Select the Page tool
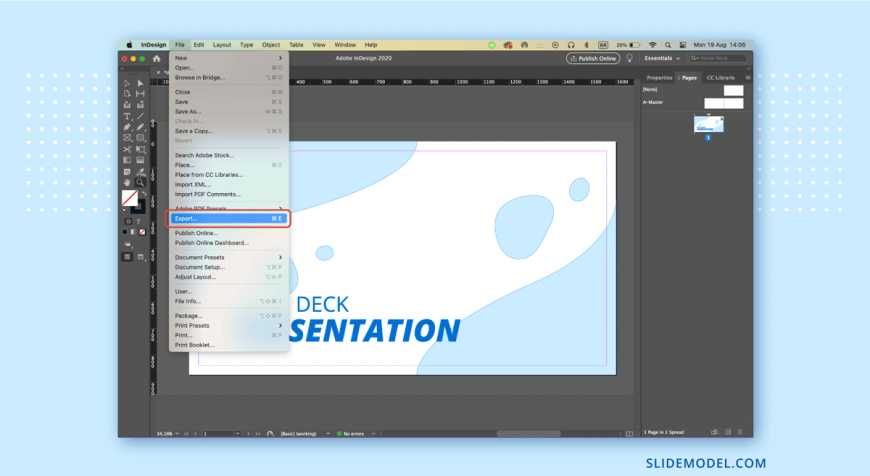This screenshot has width=870, height=476. 127,94
